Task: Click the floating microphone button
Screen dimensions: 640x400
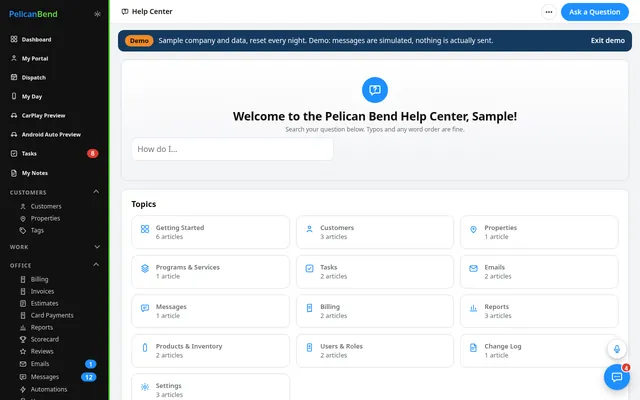Action: 617,349
